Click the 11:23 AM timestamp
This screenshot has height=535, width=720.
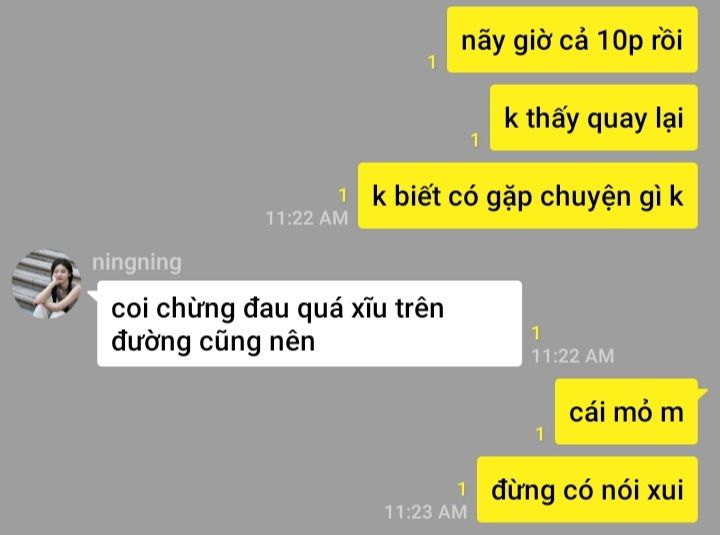[426, 512]
